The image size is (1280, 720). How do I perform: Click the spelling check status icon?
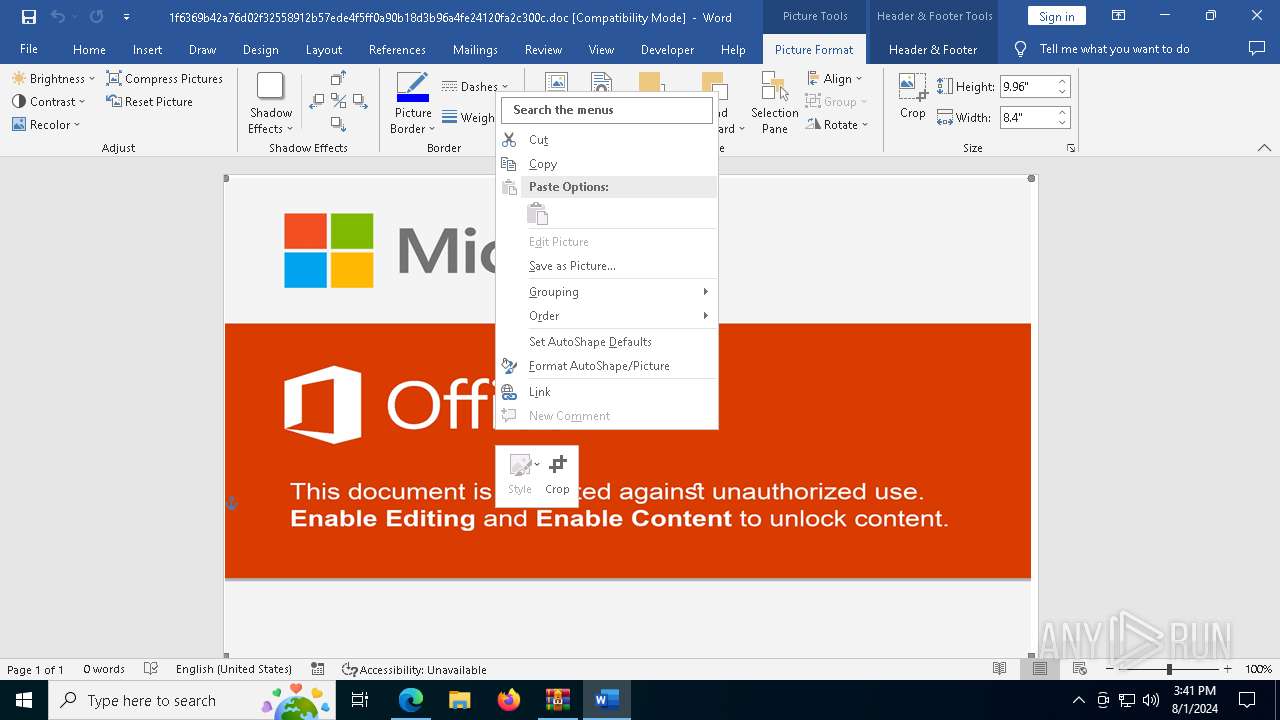pos(151,669)
